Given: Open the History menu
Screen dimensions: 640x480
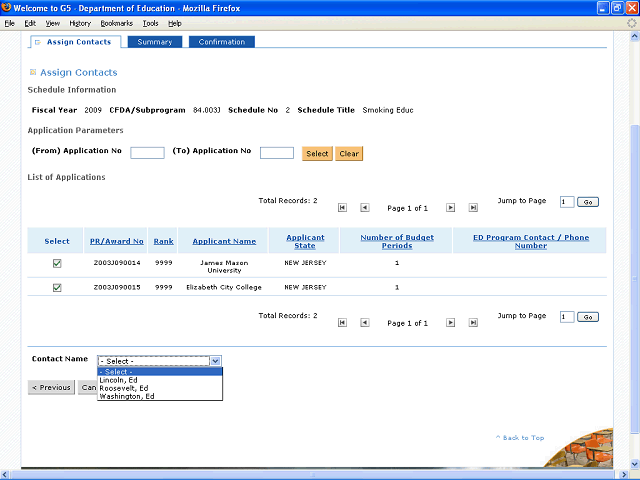Looking at the screenshot, I should (80, 23).
